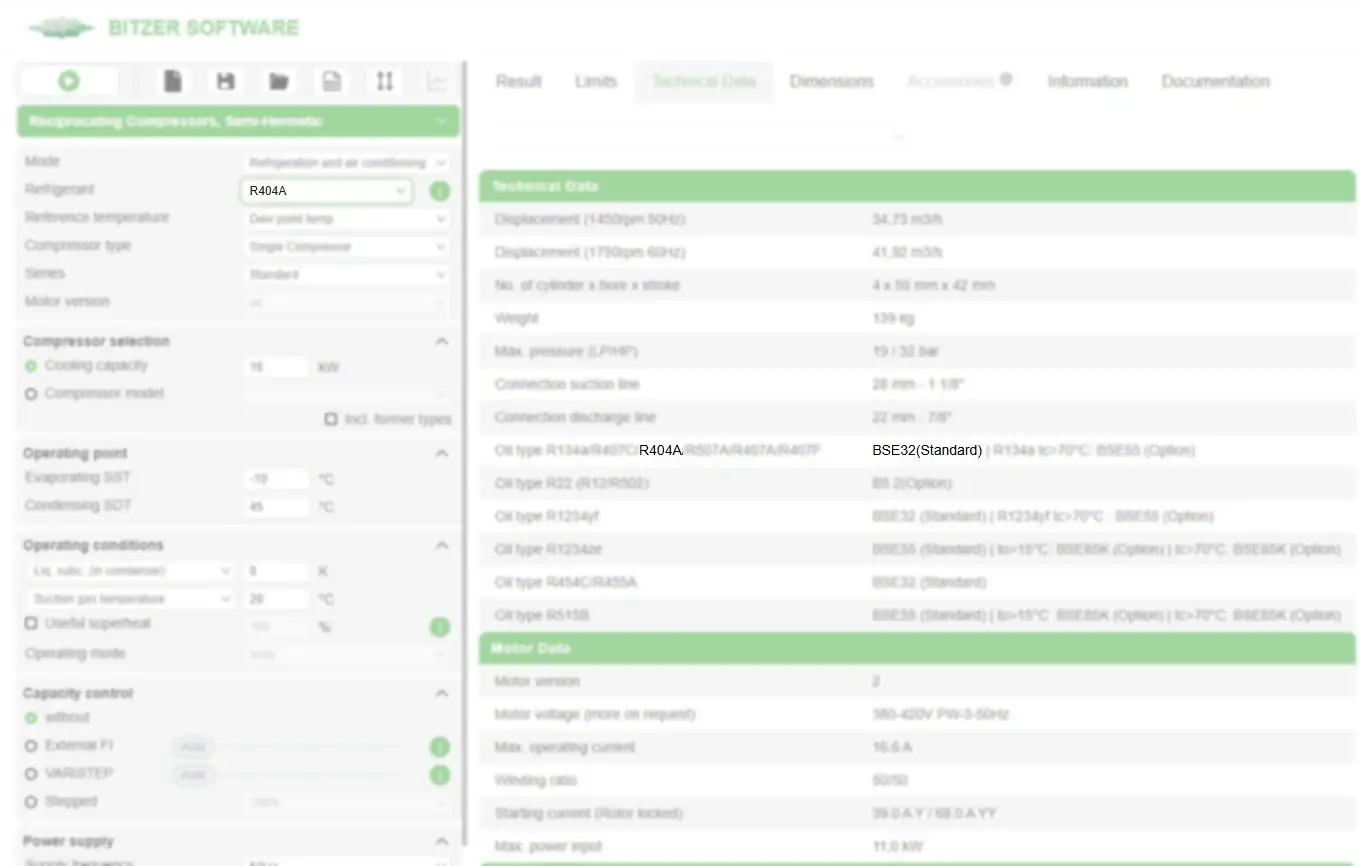Click the 'BSE32(Standard)' oil type value
The height and width of the screenshot is (866, 1361).
point(927,451)
